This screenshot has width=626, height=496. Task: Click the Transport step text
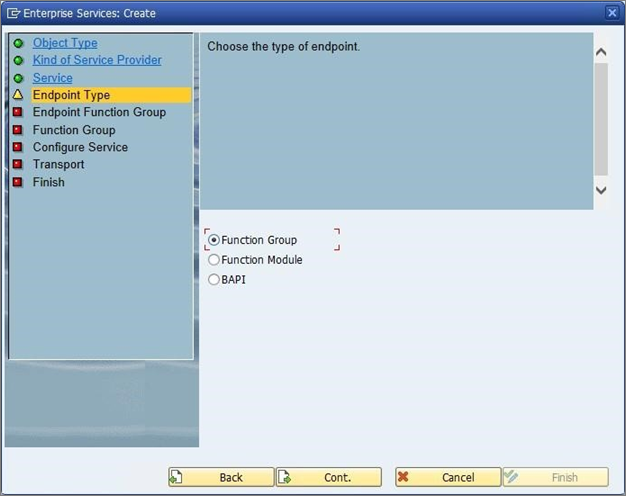click(x=59, y=164)
